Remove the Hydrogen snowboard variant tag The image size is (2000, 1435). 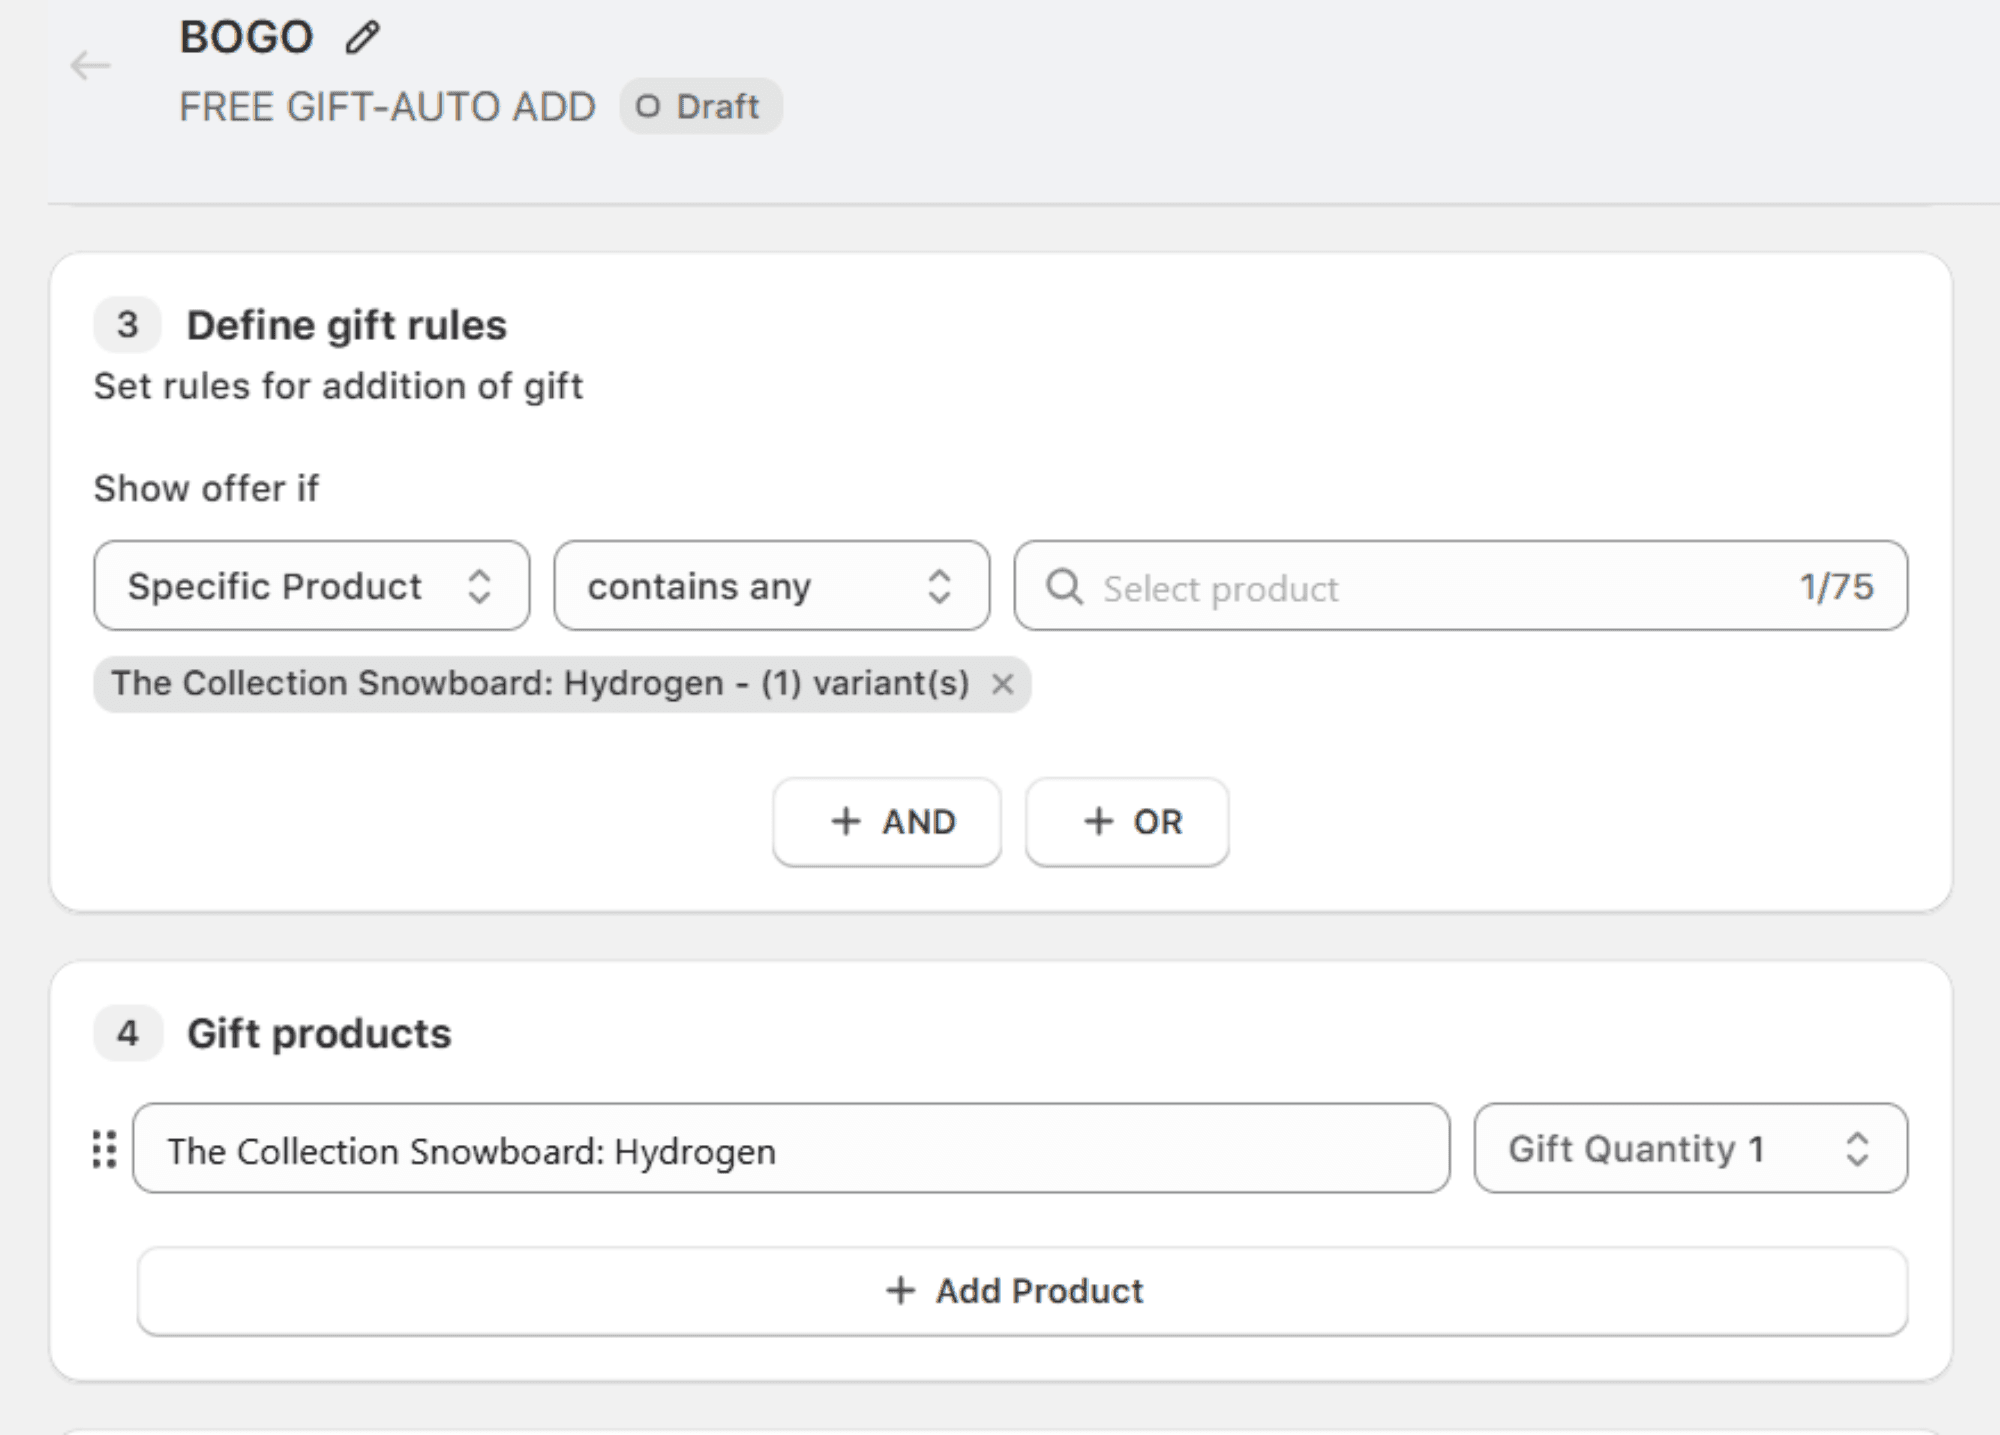[x=1002, y=684]
